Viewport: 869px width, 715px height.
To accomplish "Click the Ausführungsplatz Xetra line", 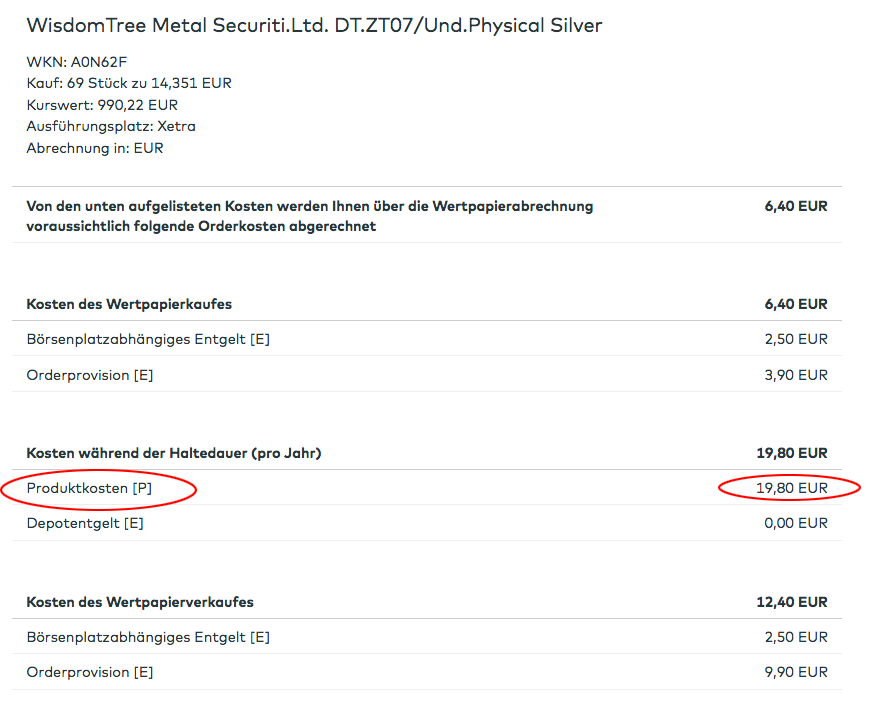I will point(111,127).
